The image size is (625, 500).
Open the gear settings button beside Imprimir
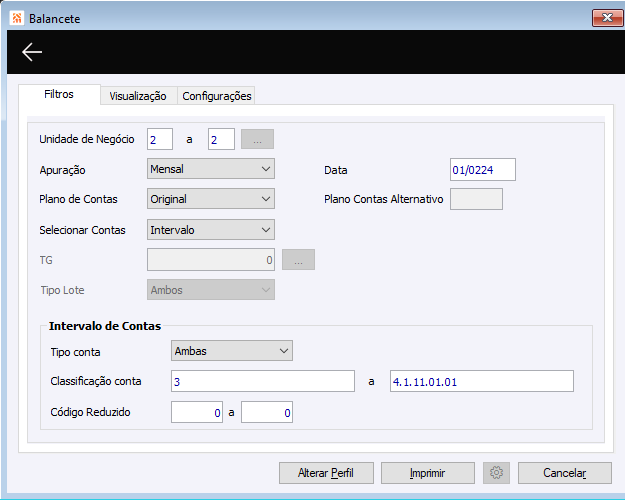[496, 473]
